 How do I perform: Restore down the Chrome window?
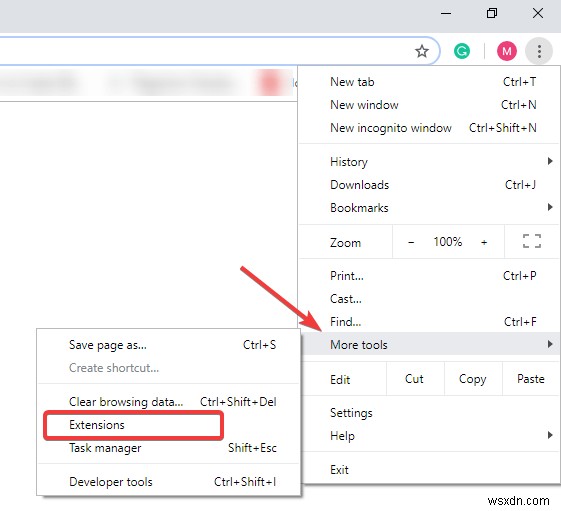[x=492, y=14]
